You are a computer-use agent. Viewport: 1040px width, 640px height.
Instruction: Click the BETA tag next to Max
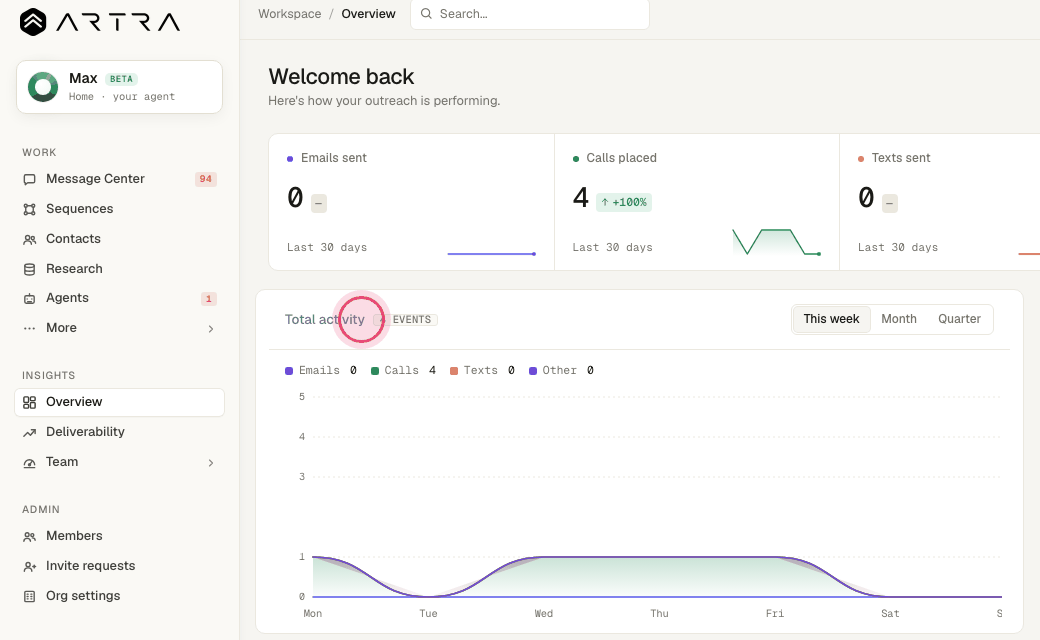pos(121,79)
